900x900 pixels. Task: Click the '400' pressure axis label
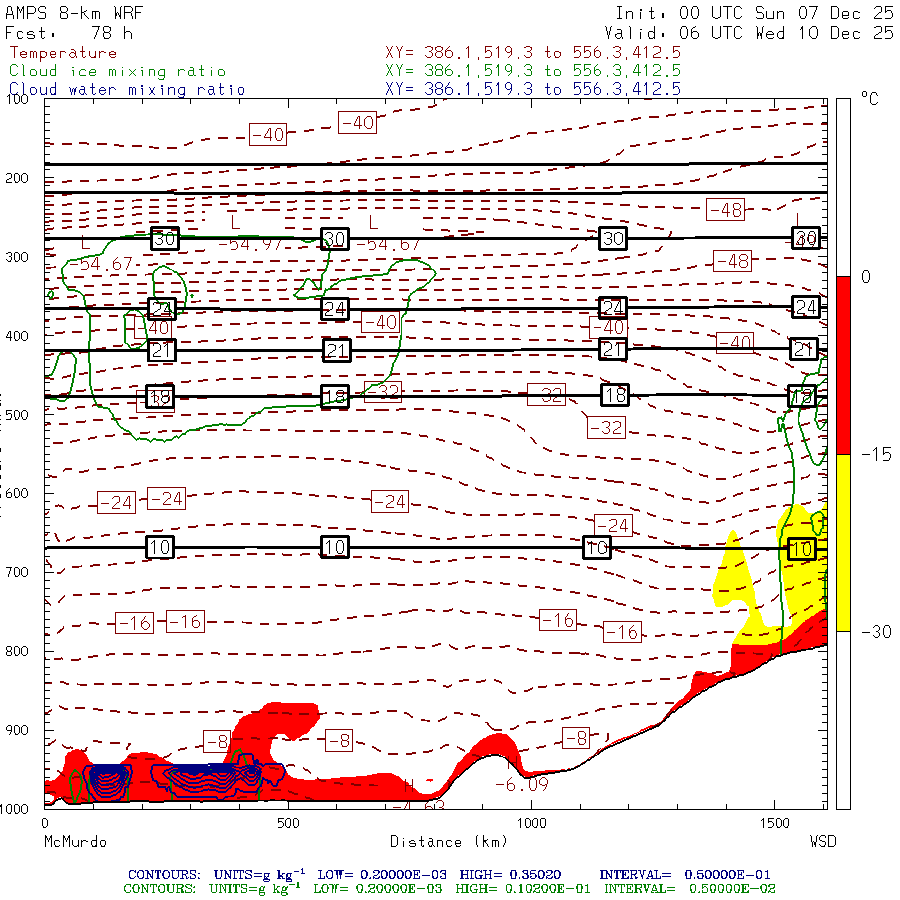pyautogui.click(x=17, y=336)
